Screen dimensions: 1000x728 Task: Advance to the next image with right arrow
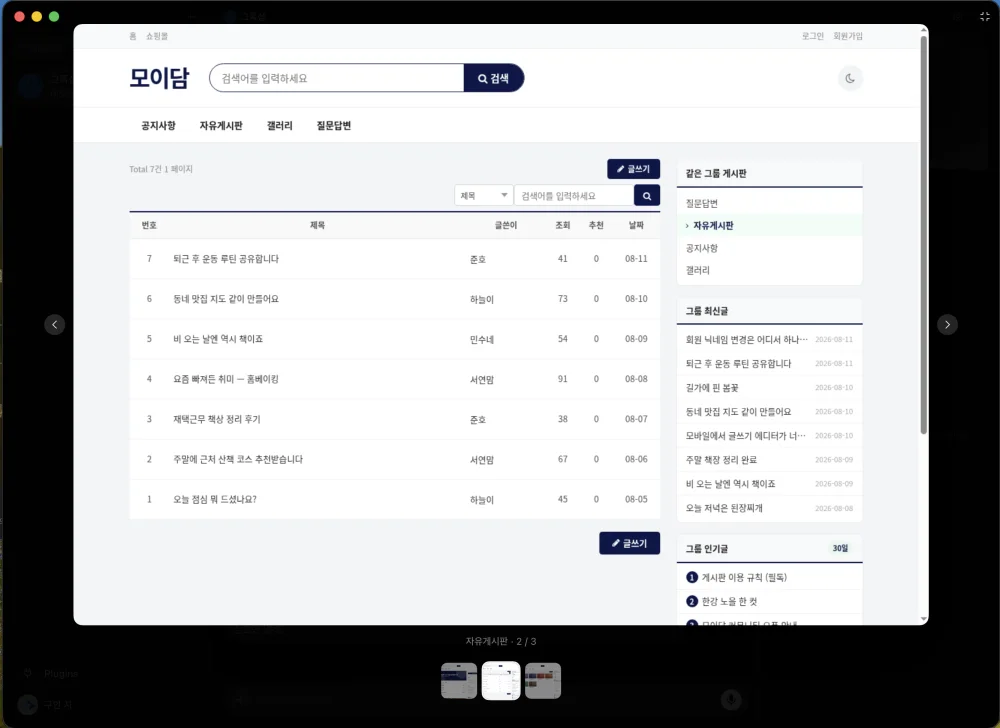[947, 324]
